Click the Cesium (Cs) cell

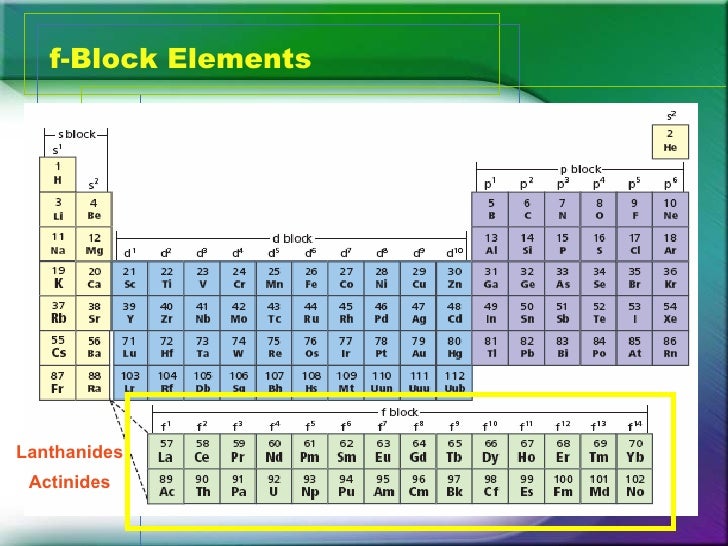click(x=58, y=348)
